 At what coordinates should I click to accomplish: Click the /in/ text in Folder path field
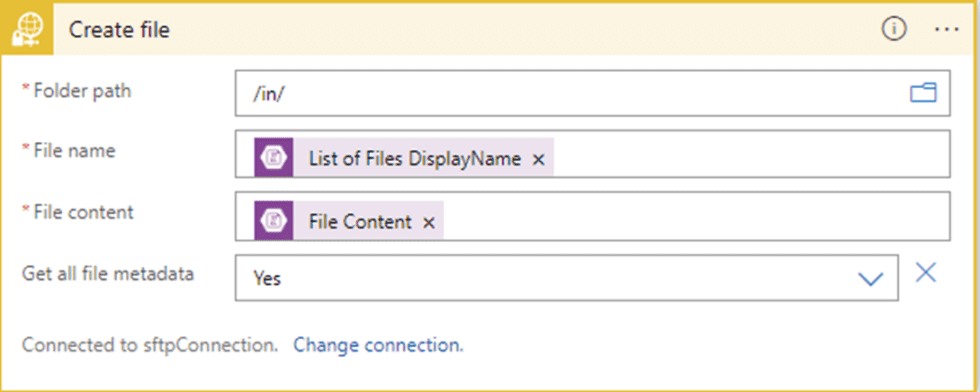[x=269, y=94]
